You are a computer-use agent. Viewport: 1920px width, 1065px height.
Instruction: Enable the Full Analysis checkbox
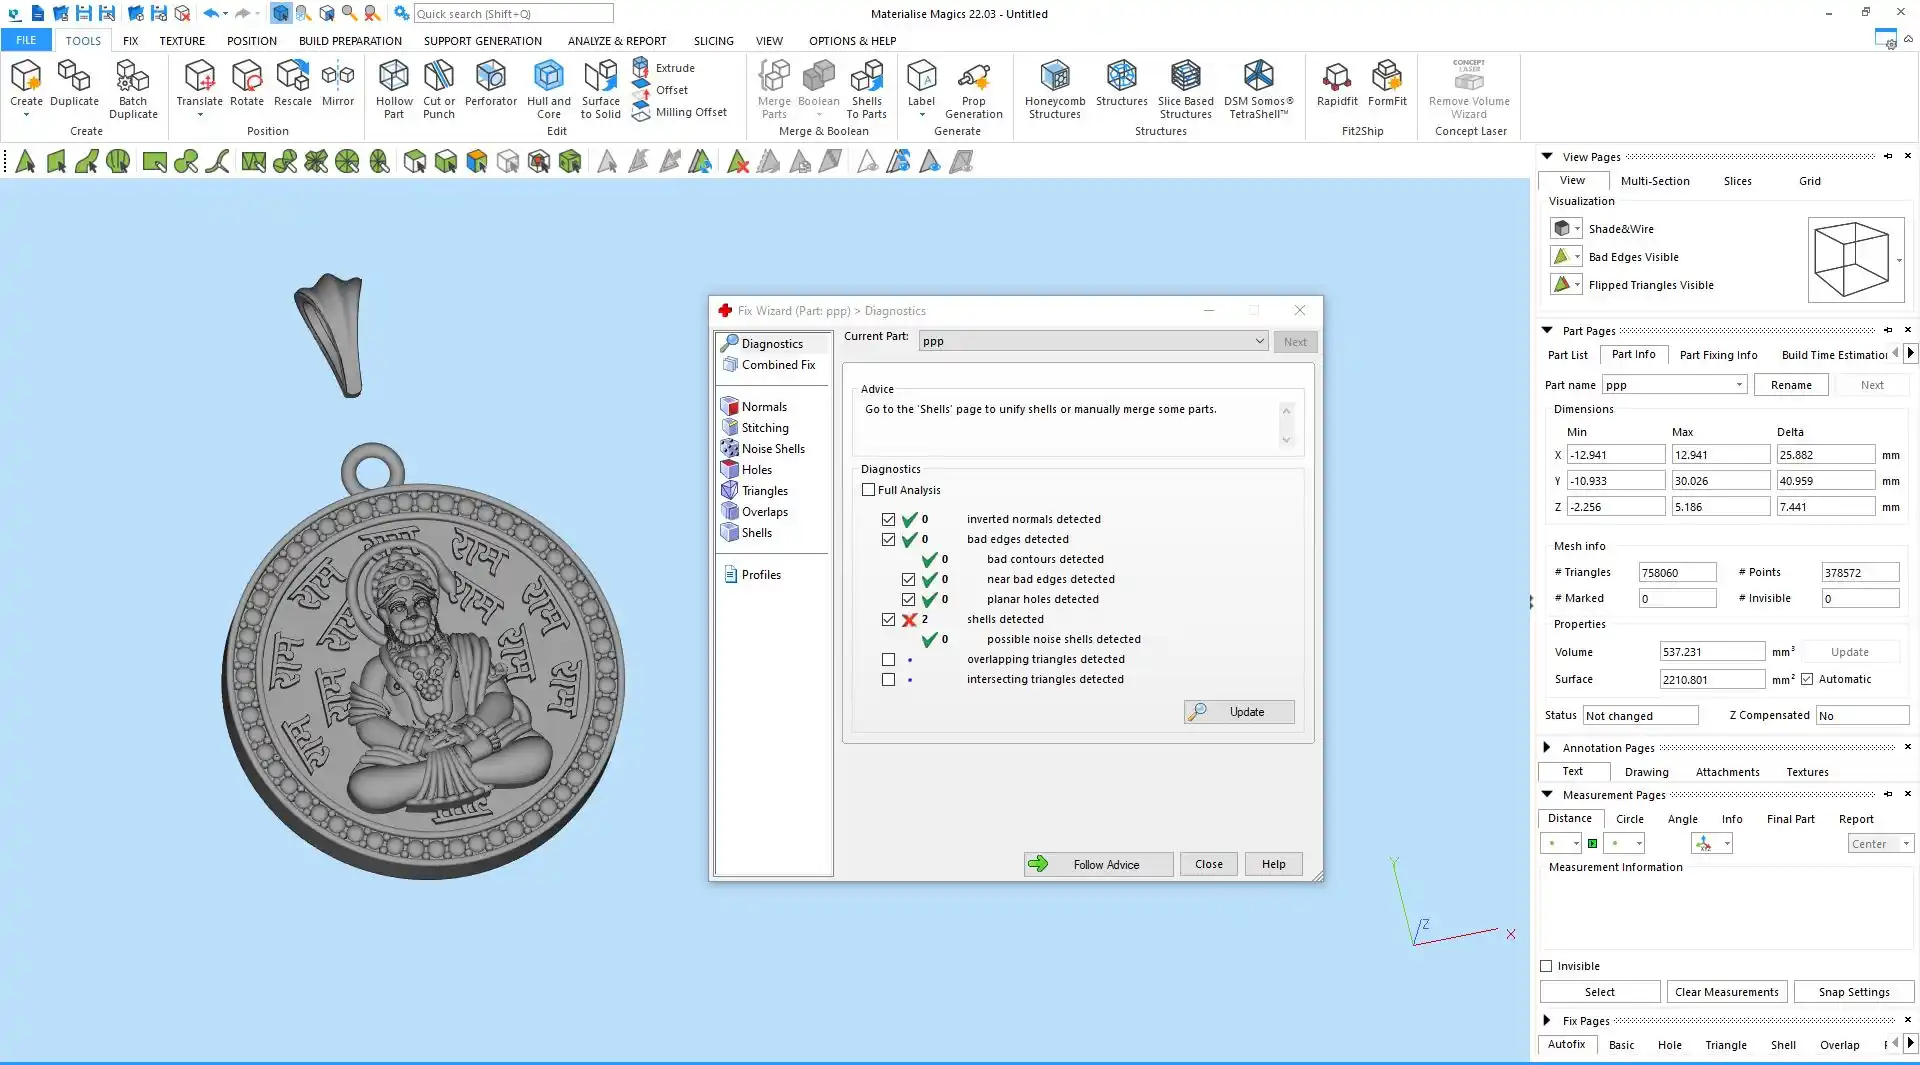[x=868, y=490]
